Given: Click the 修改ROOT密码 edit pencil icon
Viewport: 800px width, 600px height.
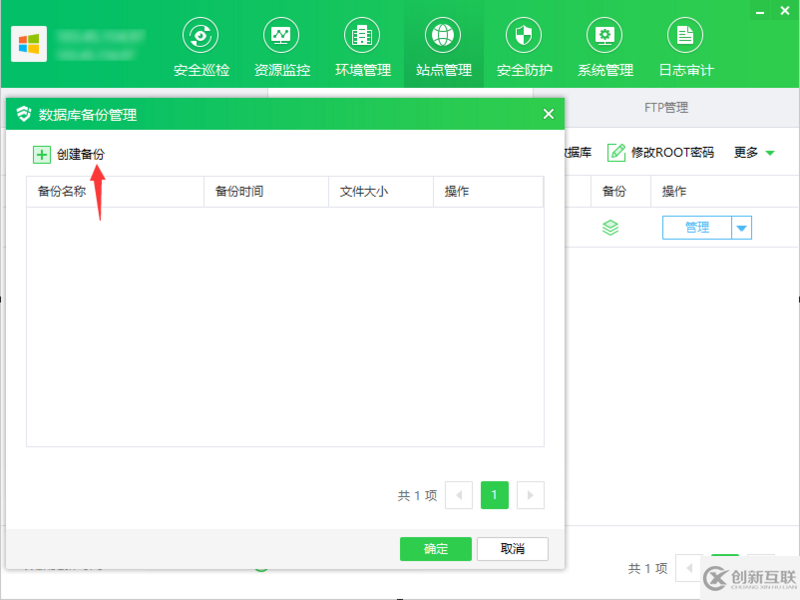Looking at the screenshot, I should [616, 153].
